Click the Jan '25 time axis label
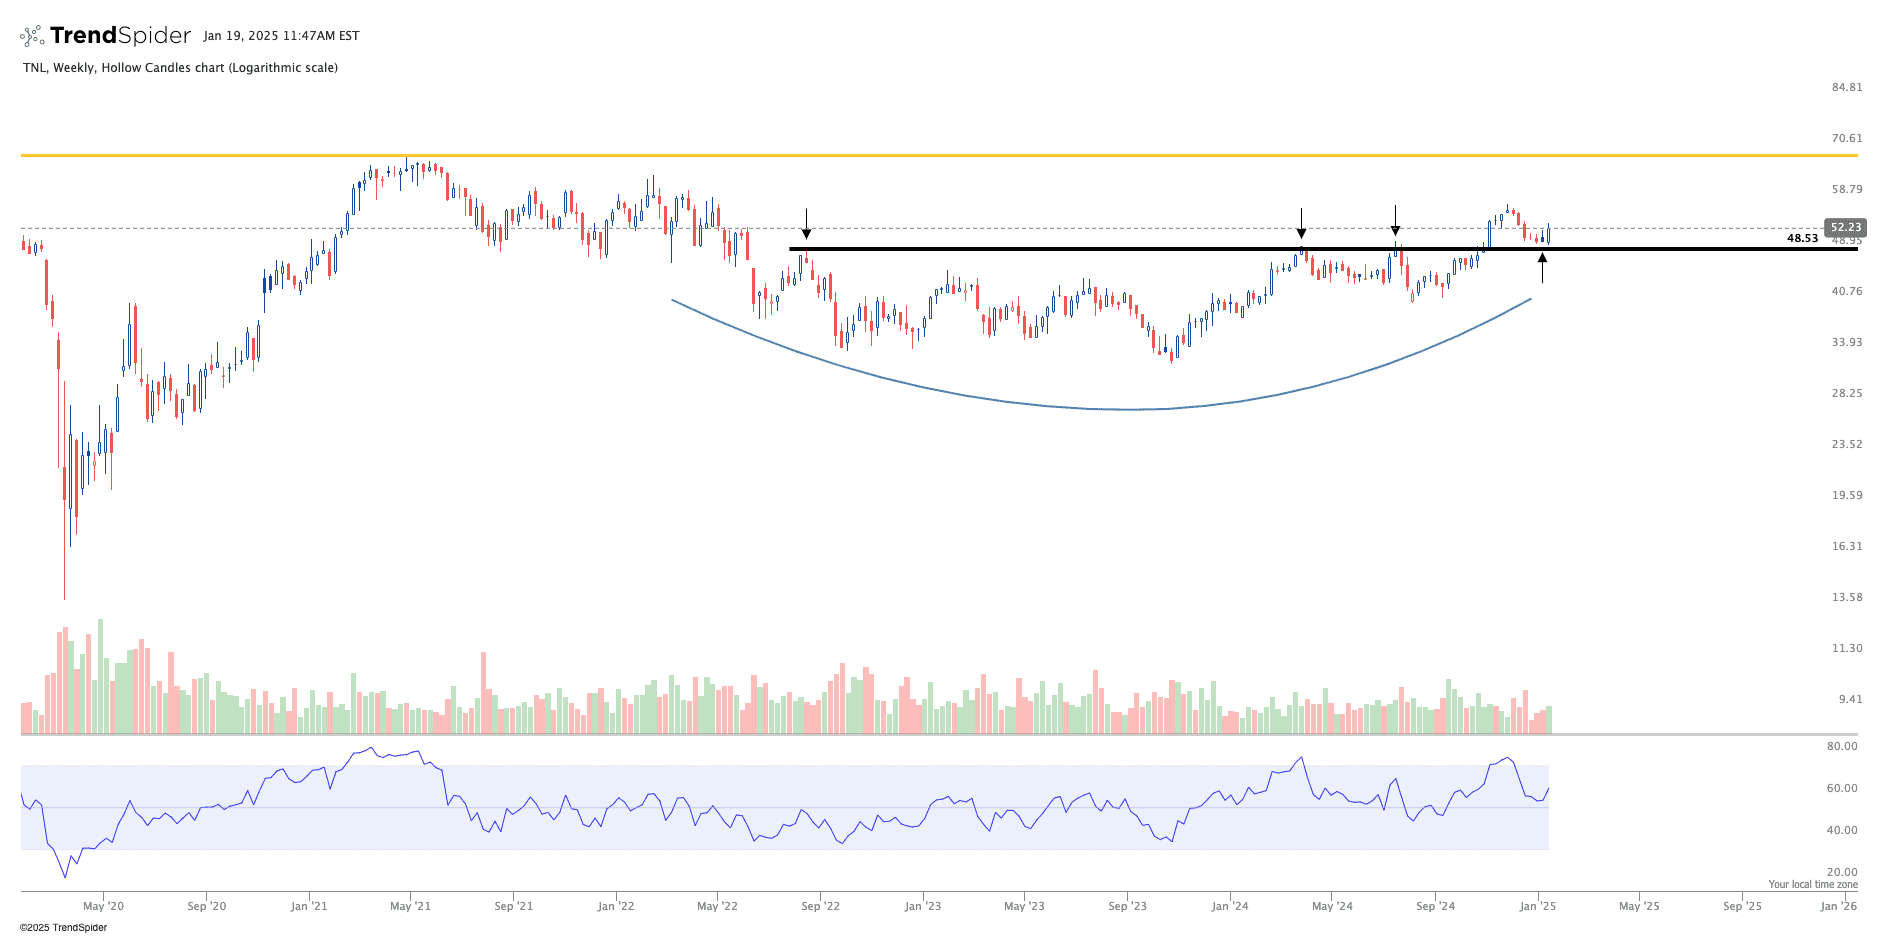 tap(1537, 906)
